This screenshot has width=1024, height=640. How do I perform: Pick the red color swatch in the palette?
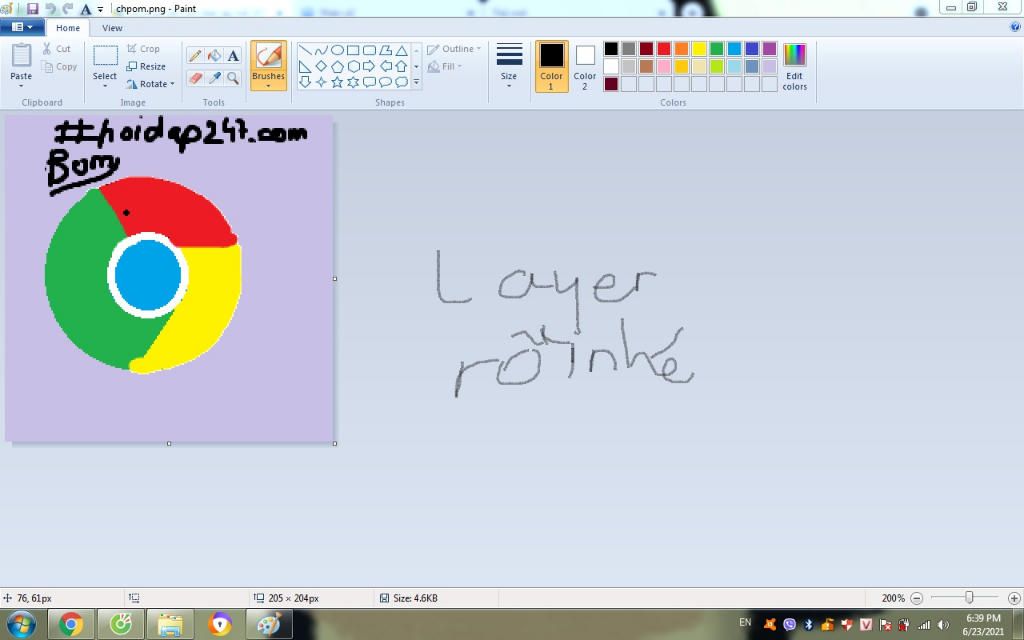664,49
